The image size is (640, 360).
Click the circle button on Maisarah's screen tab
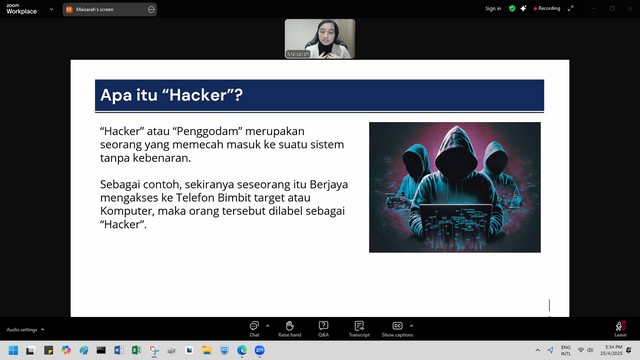click(x=151, y=9)
